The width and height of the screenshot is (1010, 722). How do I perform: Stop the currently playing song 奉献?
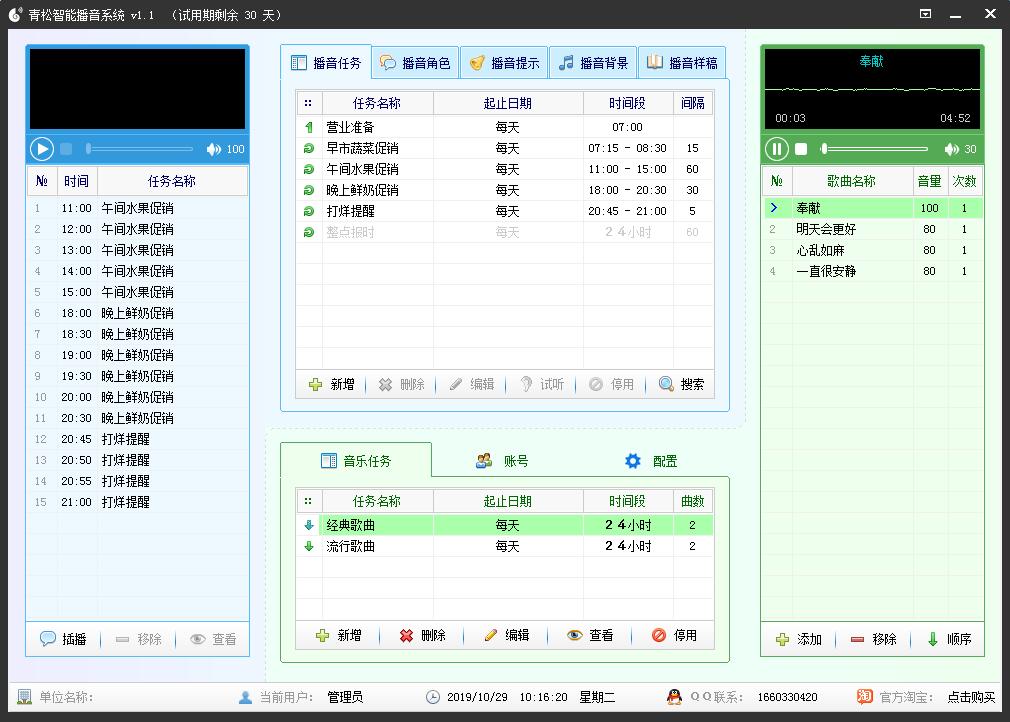tap(801, 149)
